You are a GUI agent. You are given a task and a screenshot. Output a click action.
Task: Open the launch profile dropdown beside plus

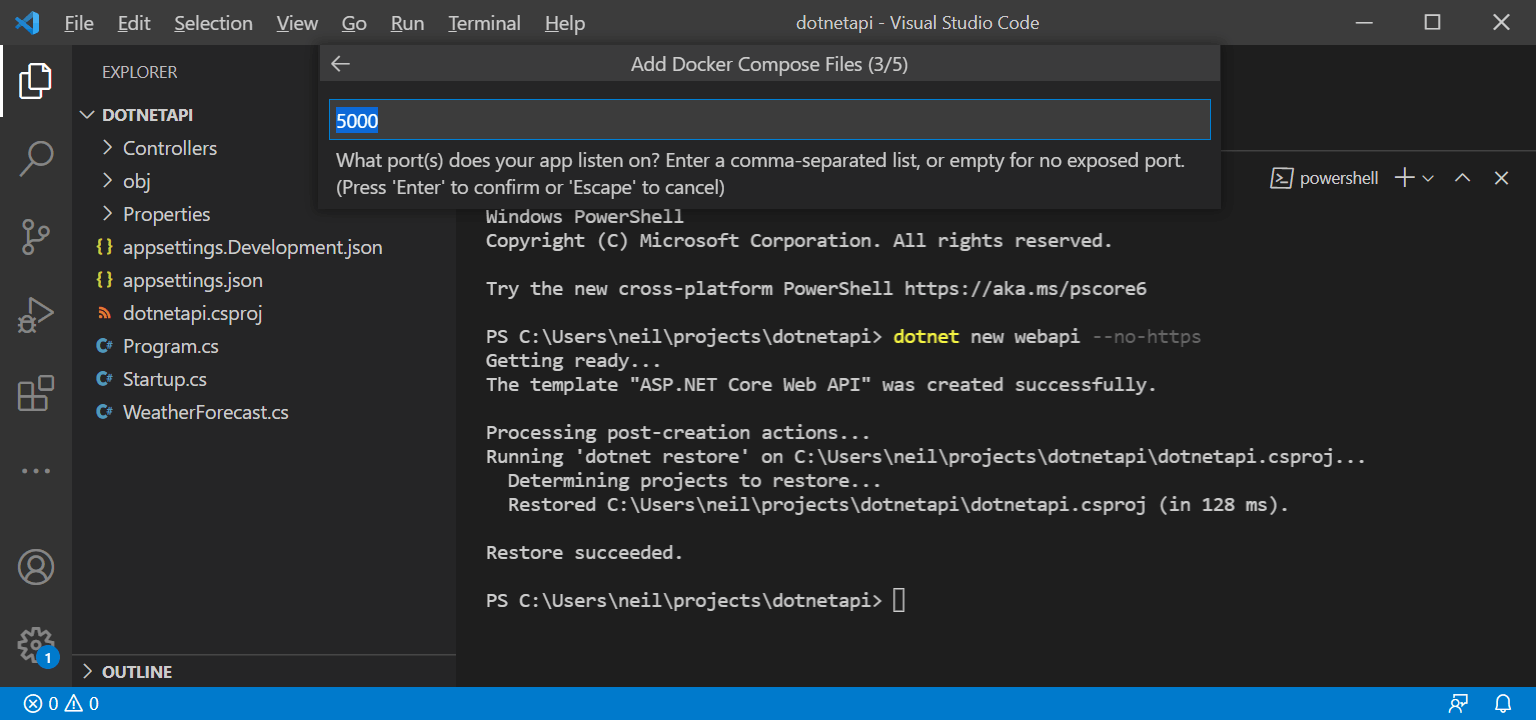click(x=1428, y=178)
